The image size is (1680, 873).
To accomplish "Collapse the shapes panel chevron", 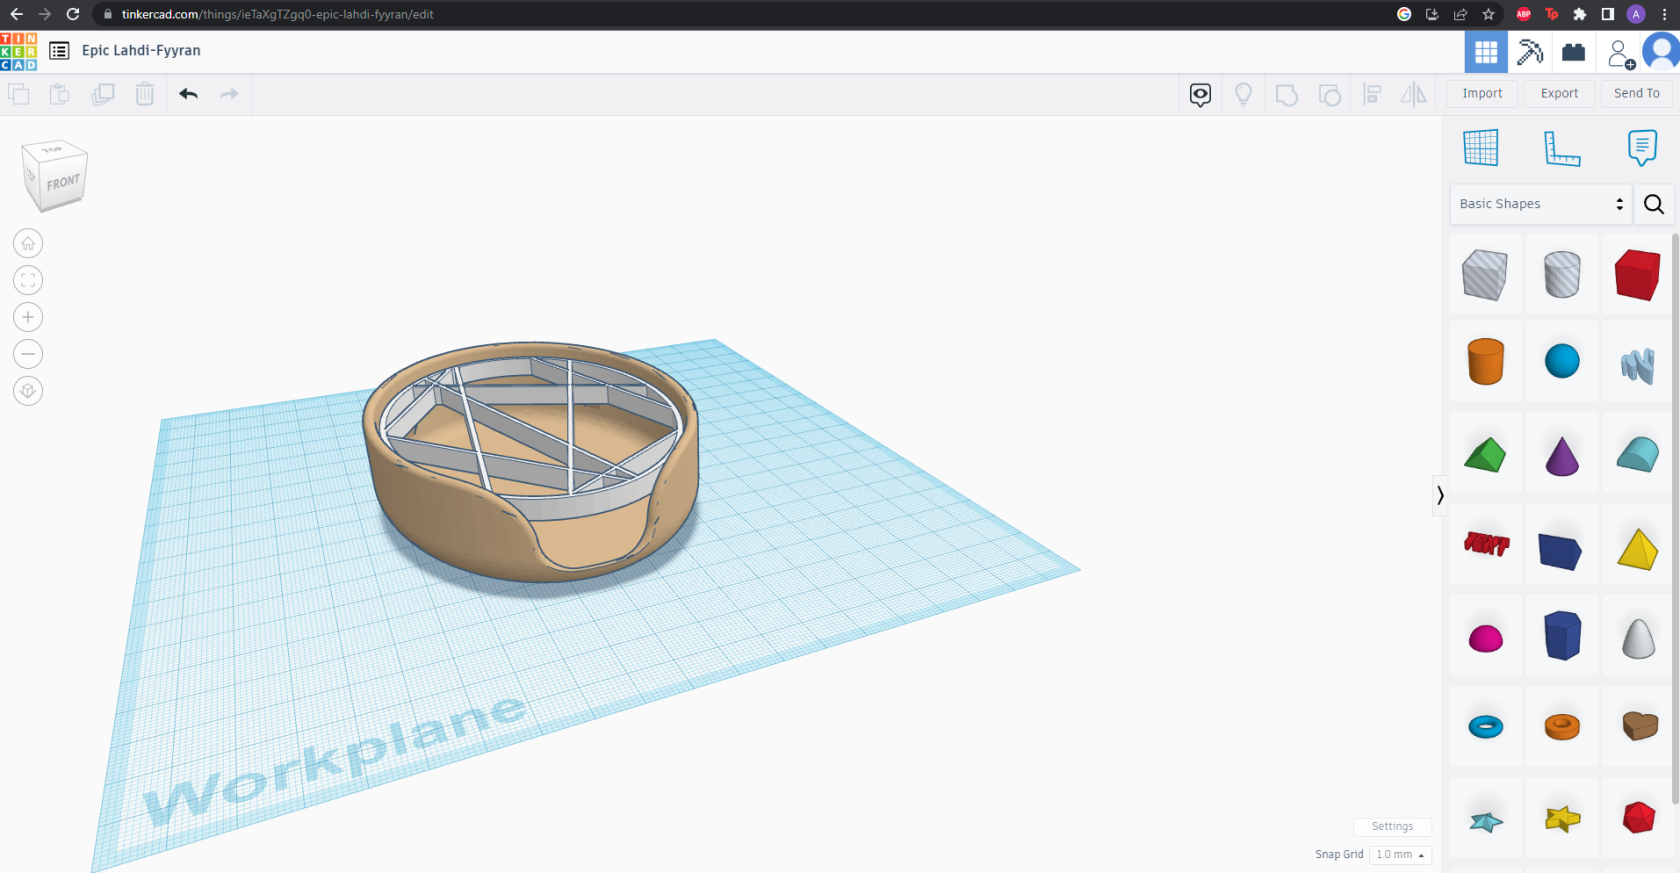I will [x=1440, y=495].
